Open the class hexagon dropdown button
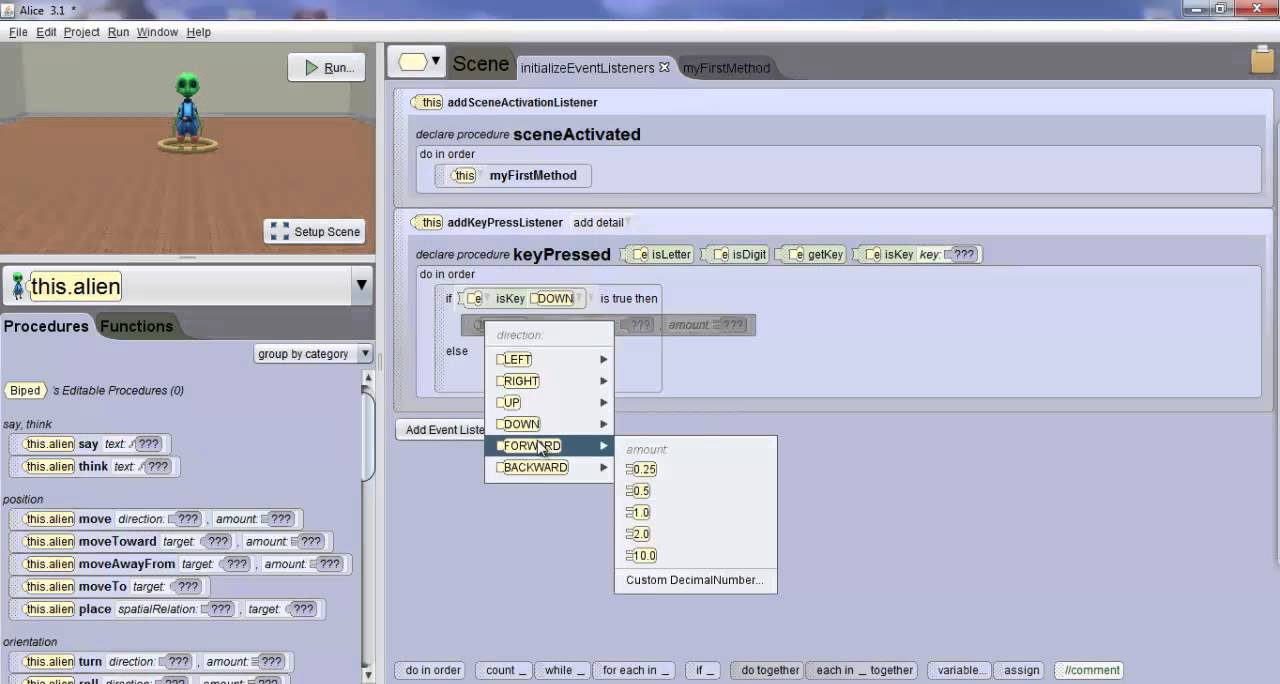Screen dimensions: 1280x684 coord(418,62)
